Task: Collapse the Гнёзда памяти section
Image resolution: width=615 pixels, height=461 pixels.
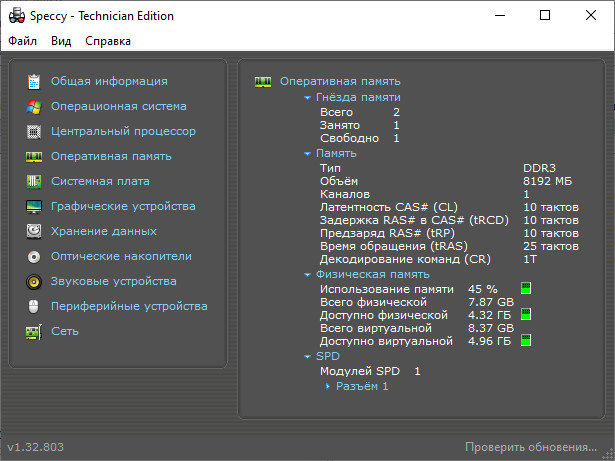Action: [x=308, y=98]
